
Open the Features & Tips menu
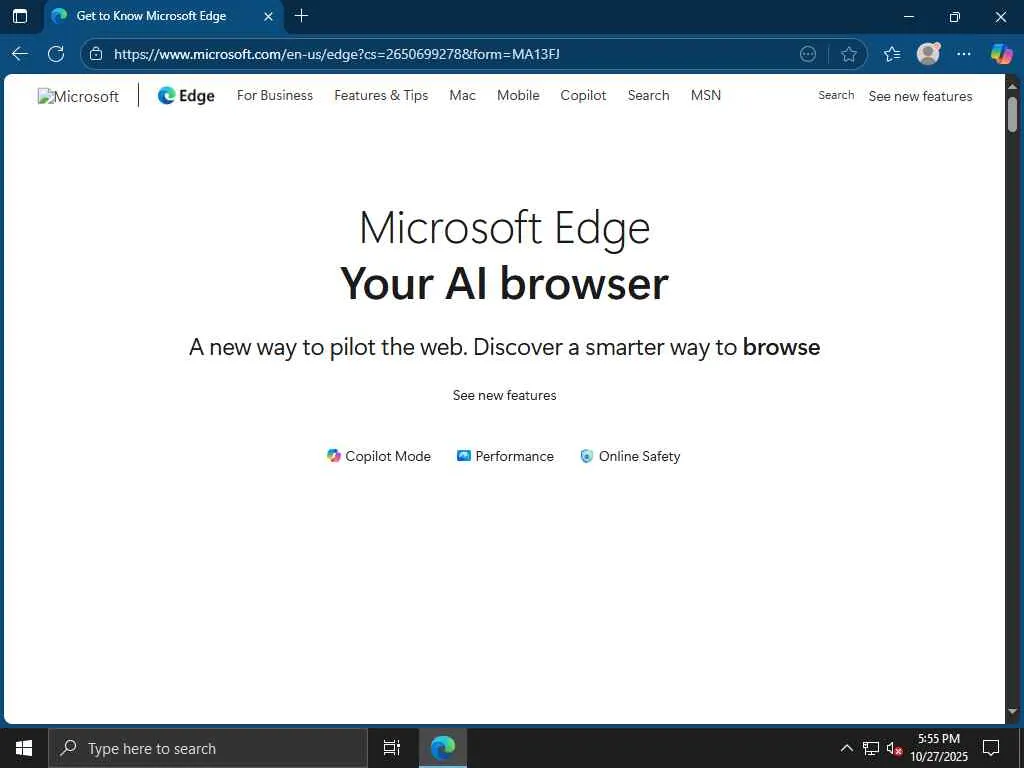[381, 95]
